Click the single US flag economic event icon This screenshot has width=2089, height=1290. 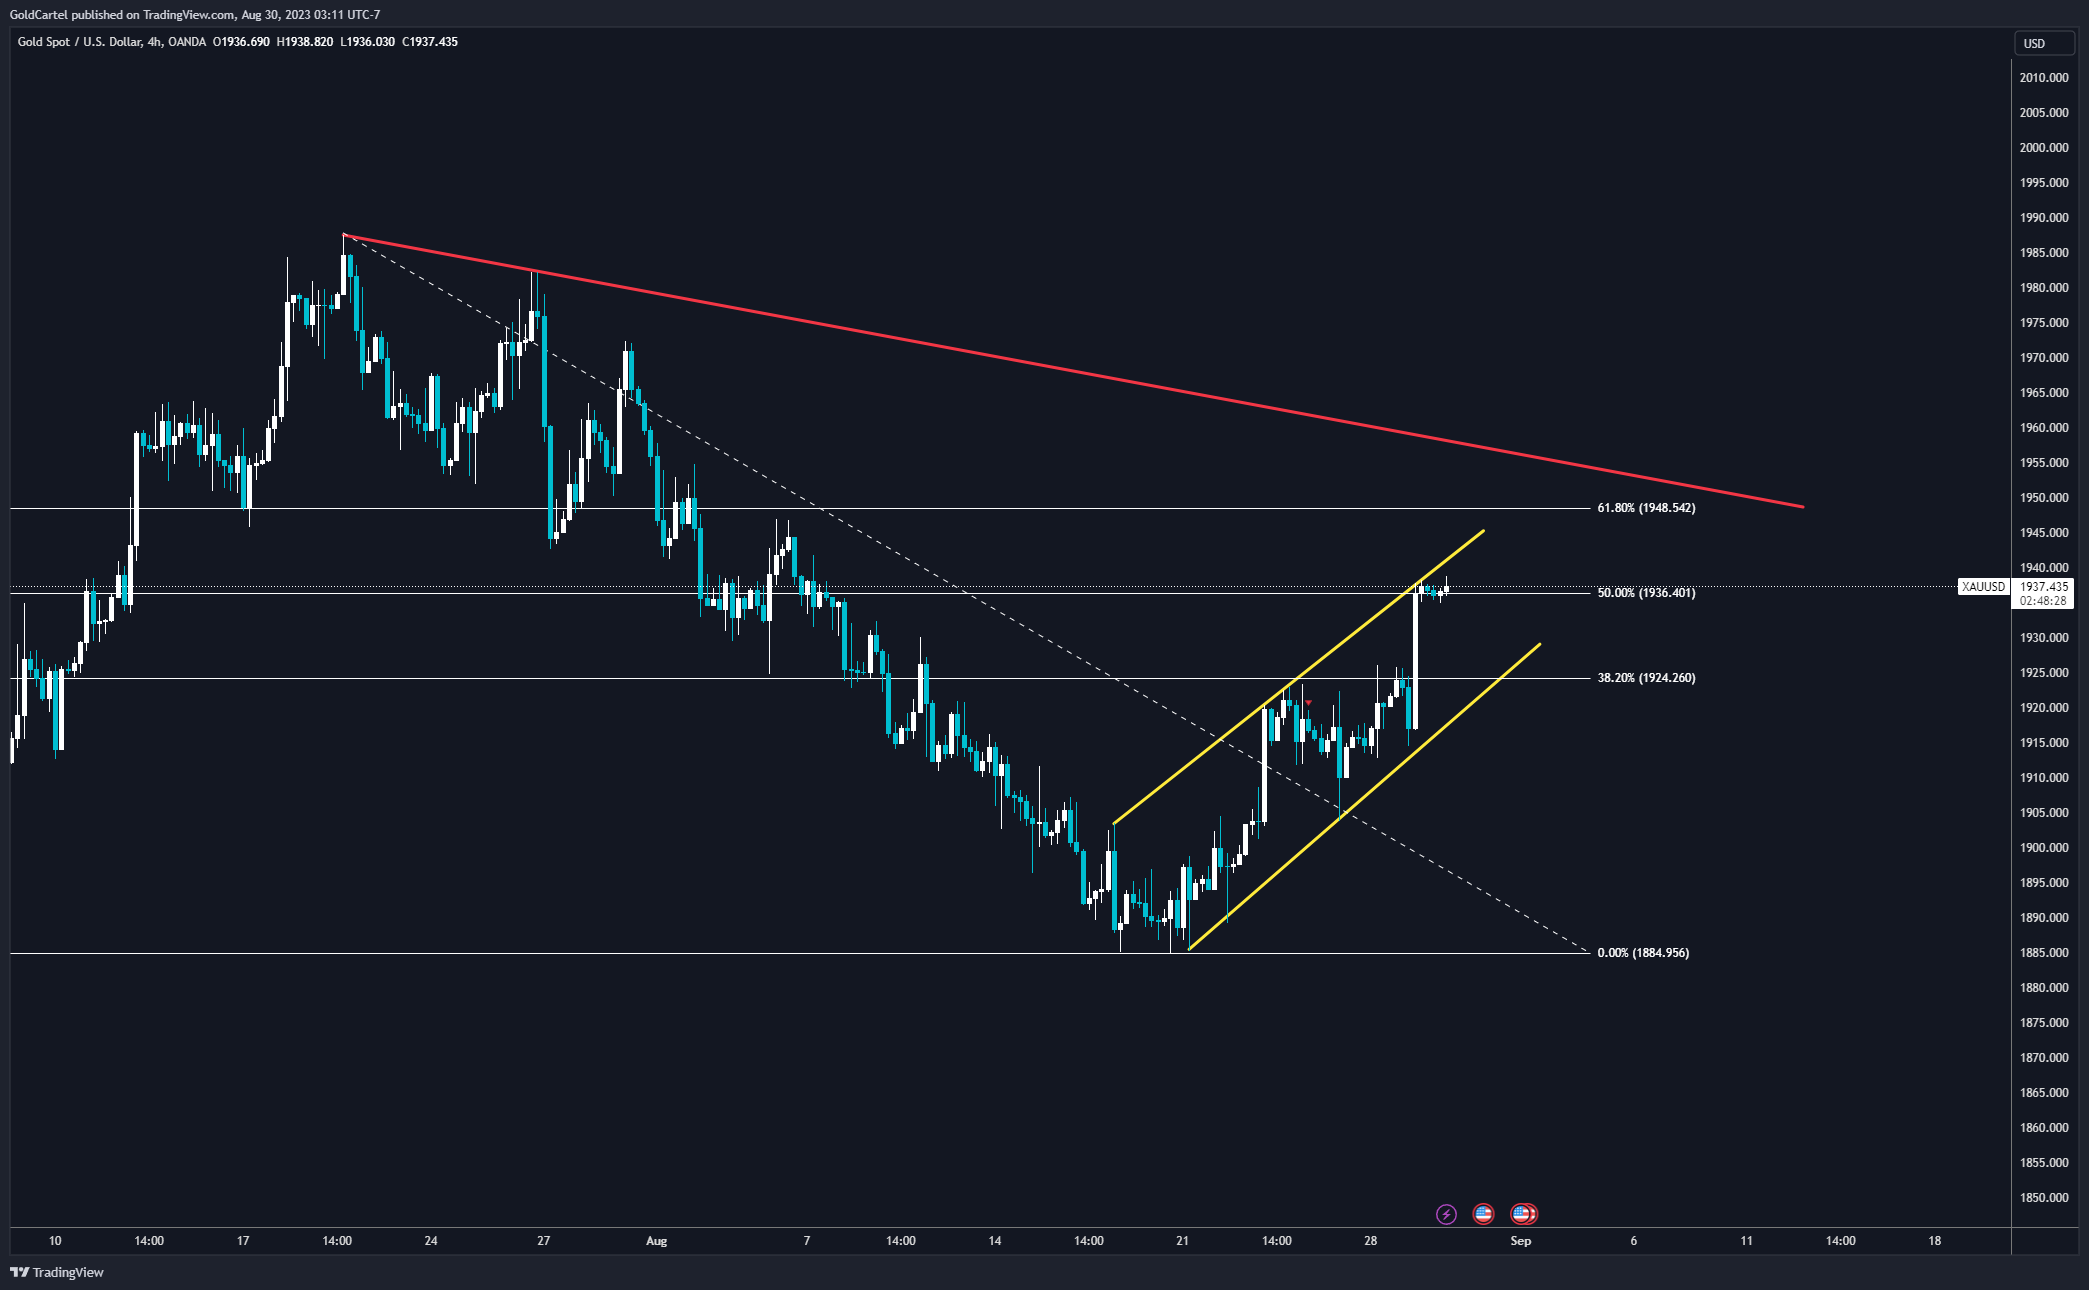pyautogui.click(x=1483, y=1214)
